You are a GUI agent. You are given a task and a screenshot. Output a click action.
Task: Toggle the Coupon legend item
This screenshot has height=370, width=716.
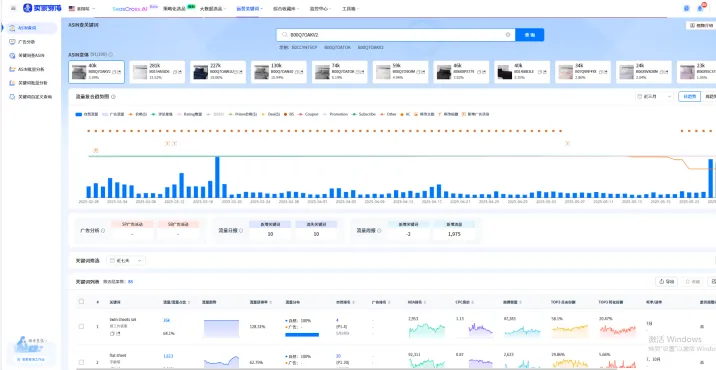coord(308,114)
